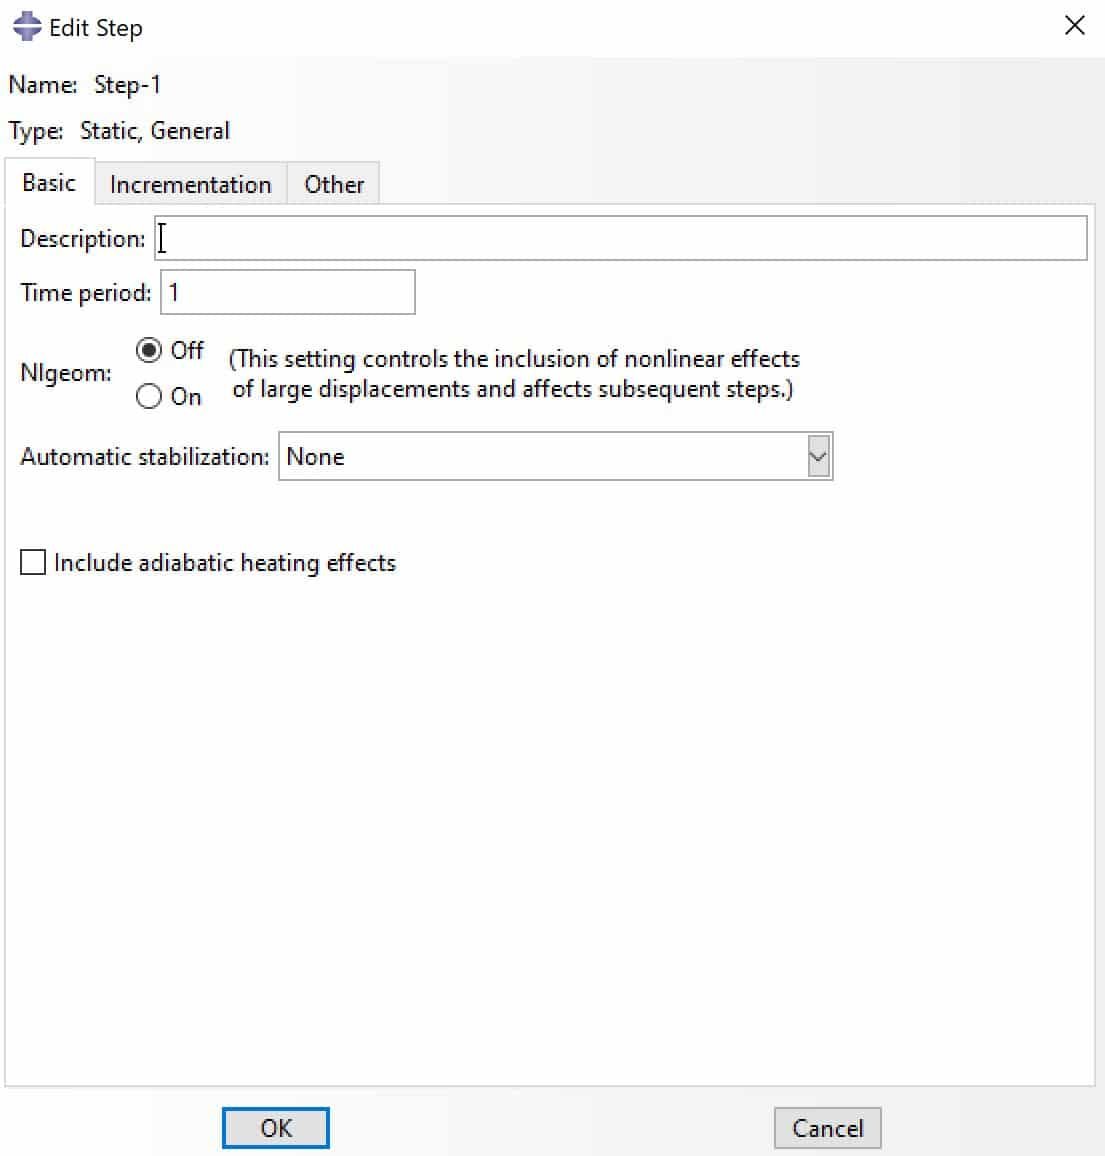1105x1156 pixels.
Task: Turn Nlgeom On via radio button
Action: (x=148, y=397)
